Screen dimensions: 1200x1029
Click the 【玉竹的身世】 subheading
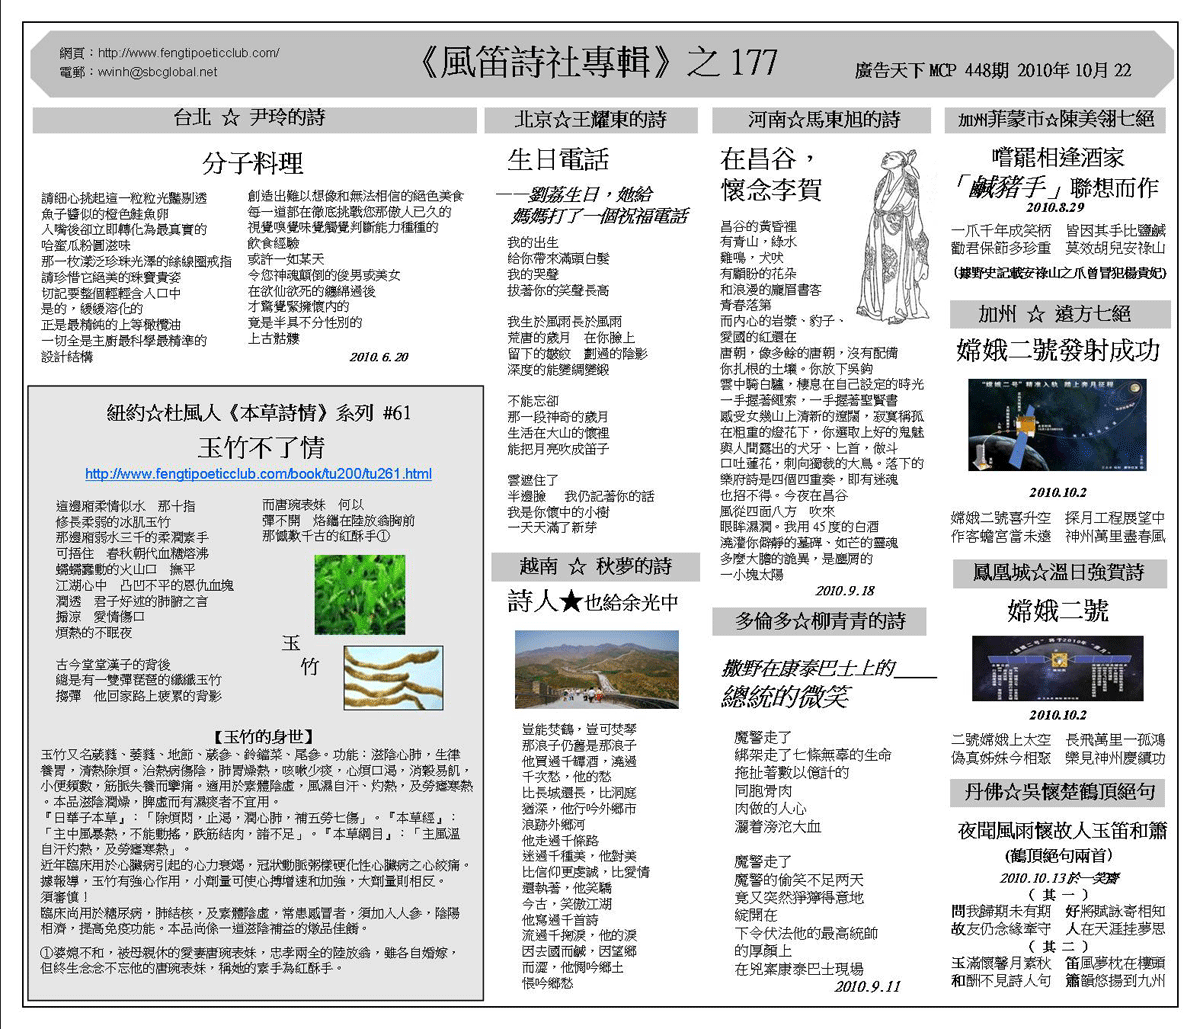pos(257,736)
